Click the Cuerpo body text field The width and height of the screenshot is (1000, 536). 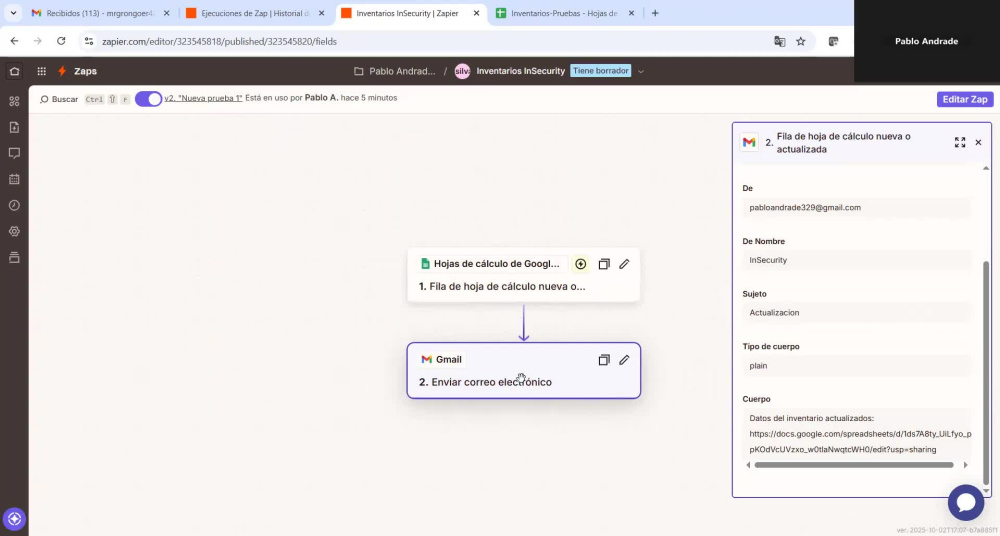pos(857,433)
